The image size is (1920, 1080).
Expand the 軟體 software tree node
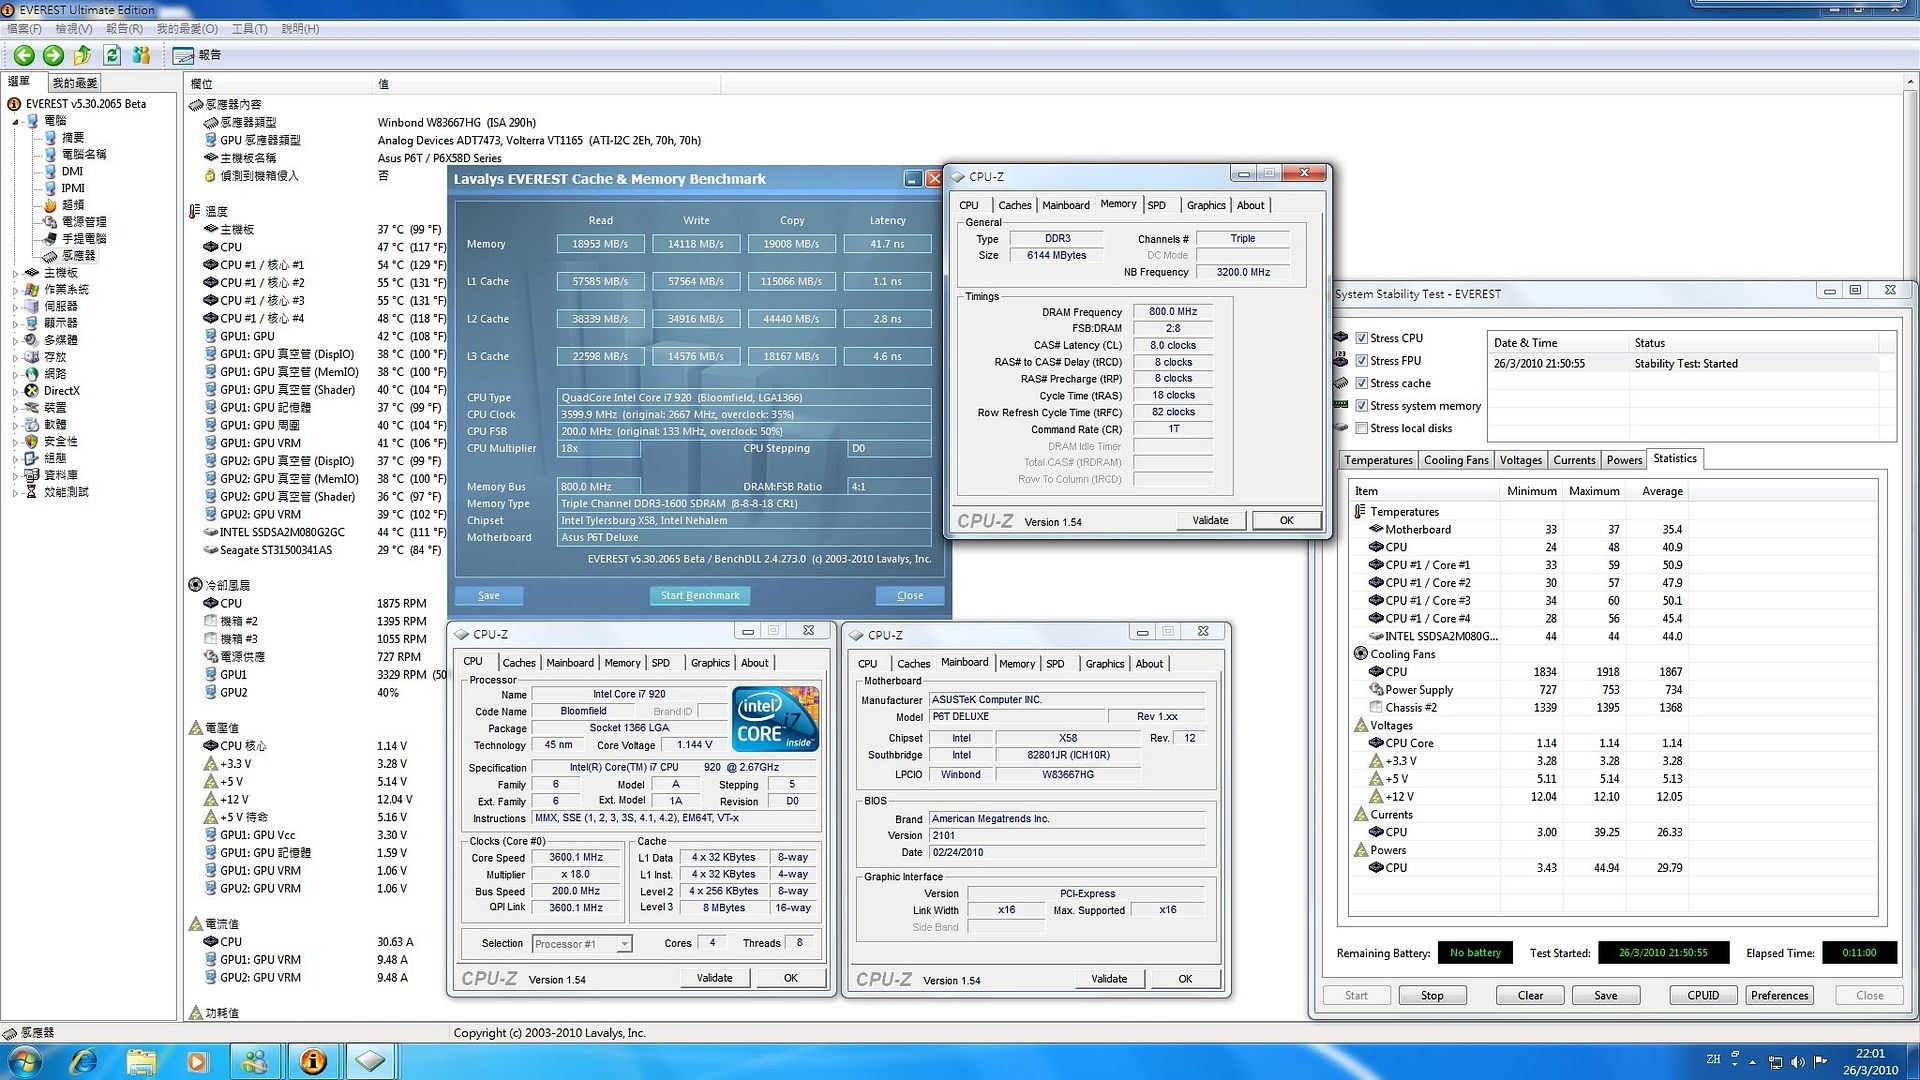coord(16,425)
